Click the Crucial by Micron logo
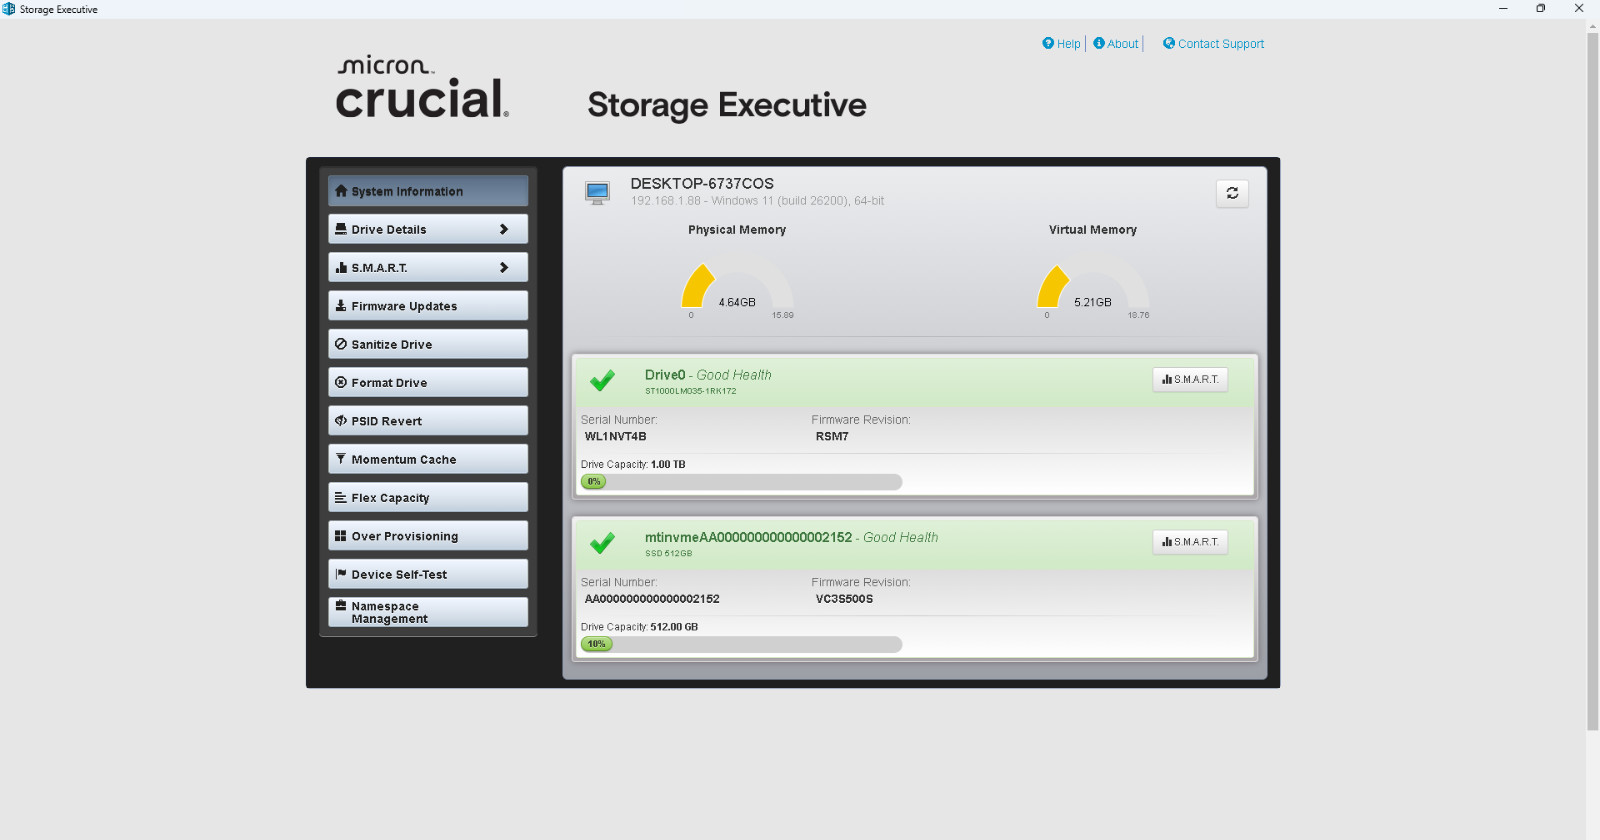The height and width of the screenshot is (840, 1600). [422, 87]
